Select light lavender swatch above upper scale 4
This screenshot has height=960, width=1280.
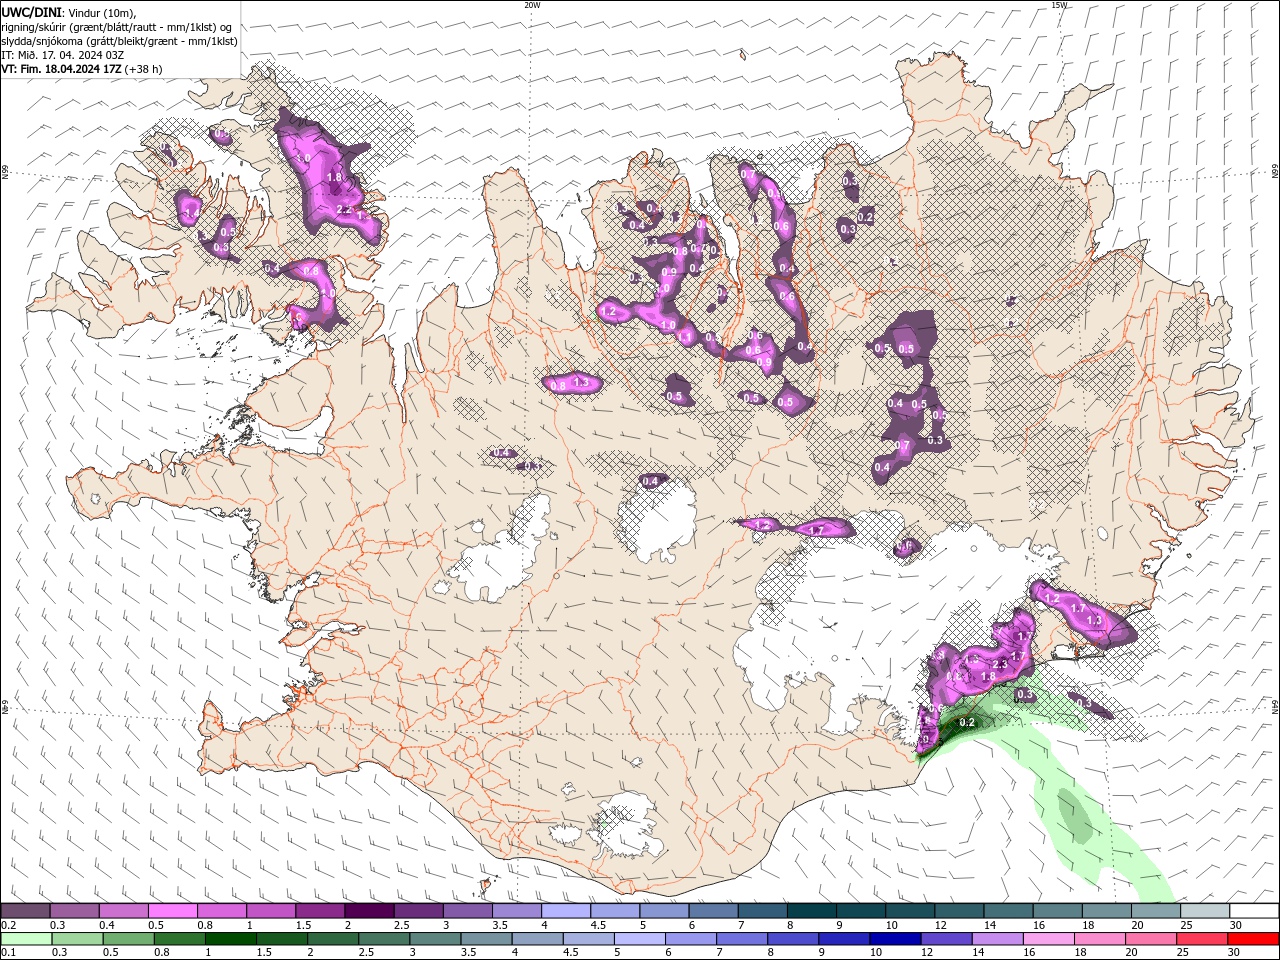point(564,911)
